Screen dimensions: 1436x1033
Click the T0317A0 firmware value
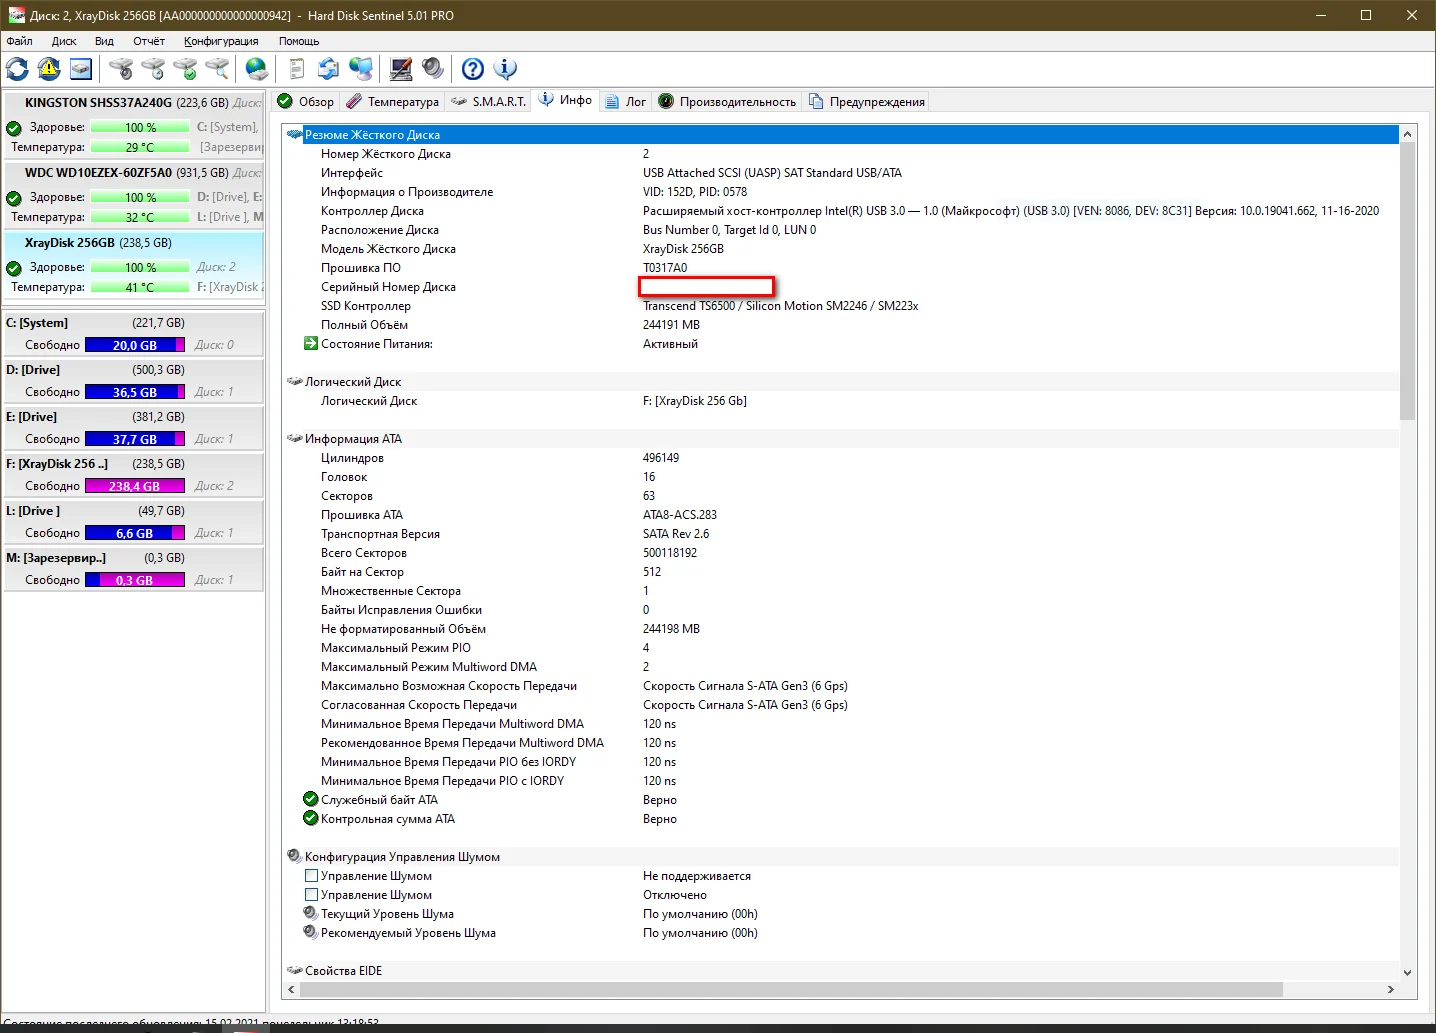coord(665,268)
